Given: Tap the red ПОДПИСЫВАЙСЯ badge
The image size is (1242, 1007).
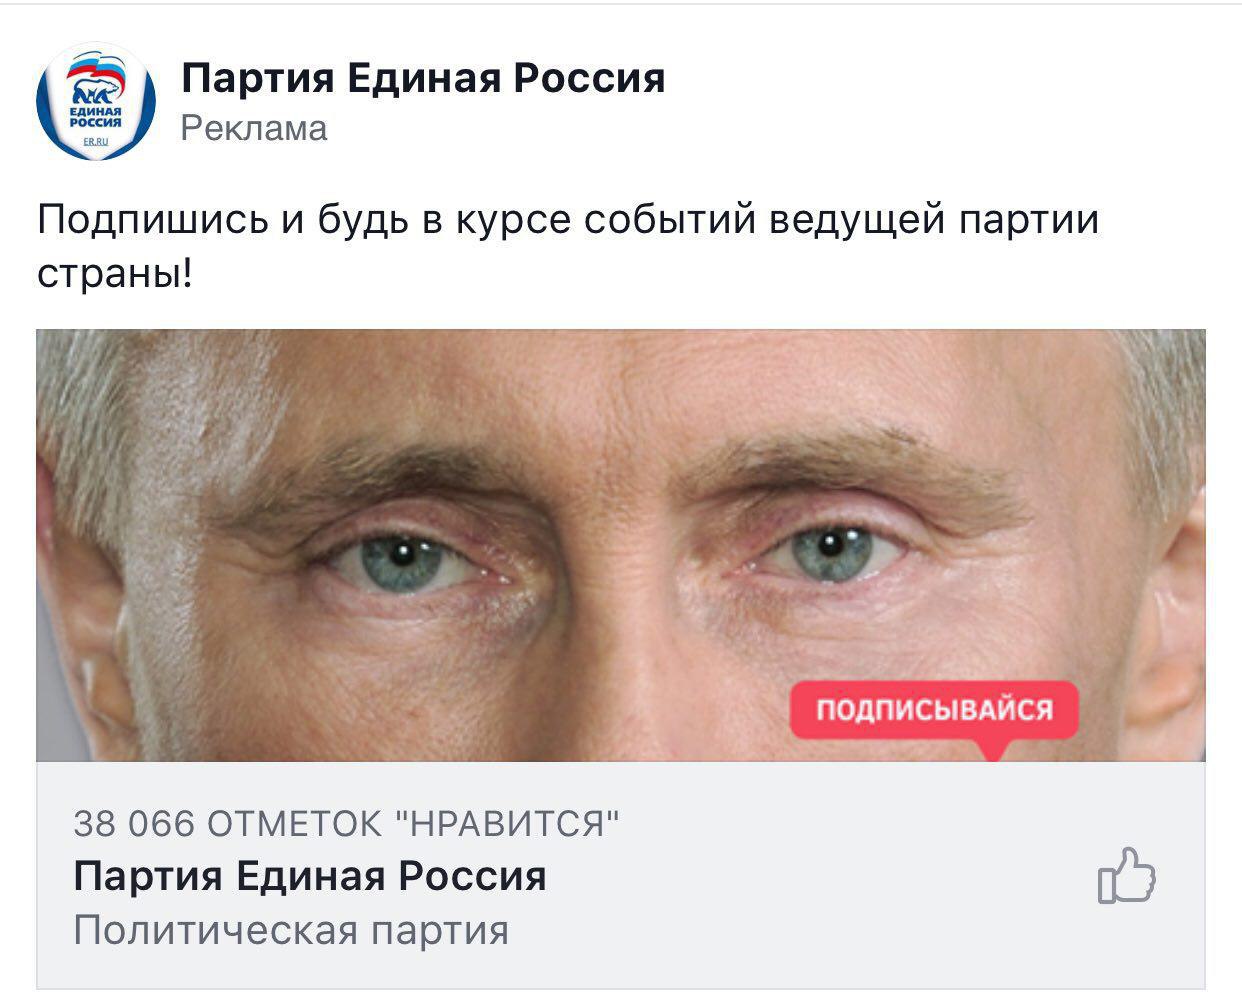Looking at the screenshot, I should (934, 710).
